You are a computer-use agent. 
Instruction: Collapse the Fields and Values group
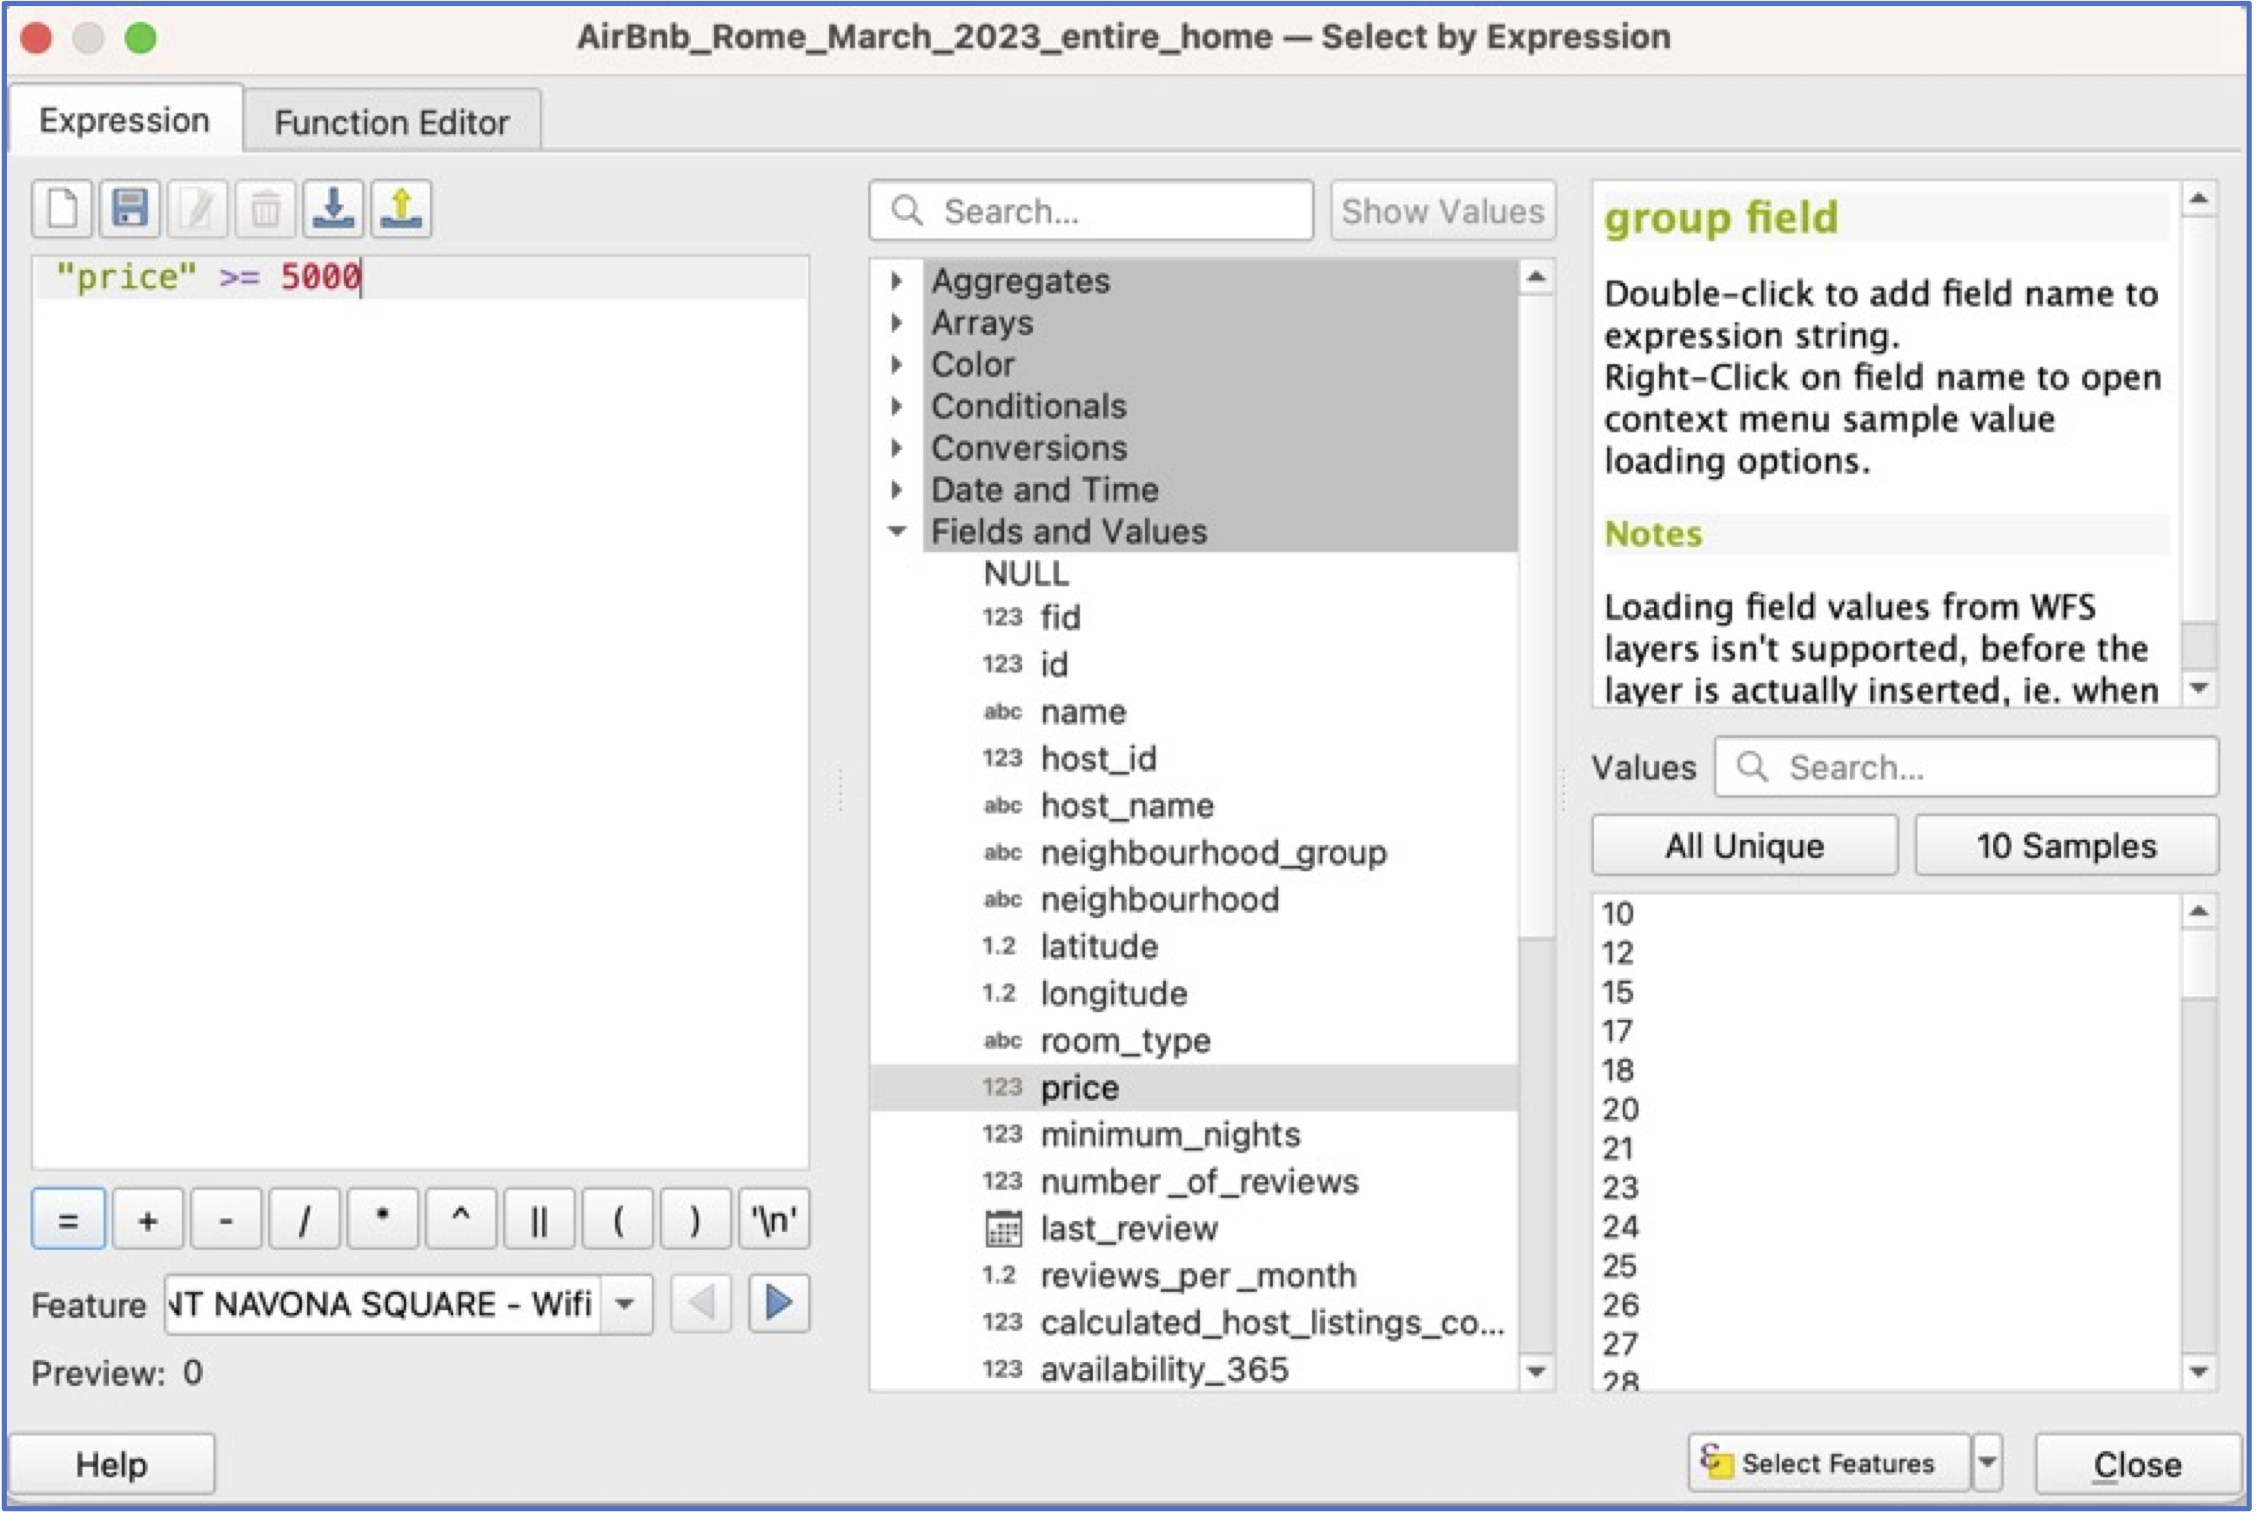(x=897, y=532)
